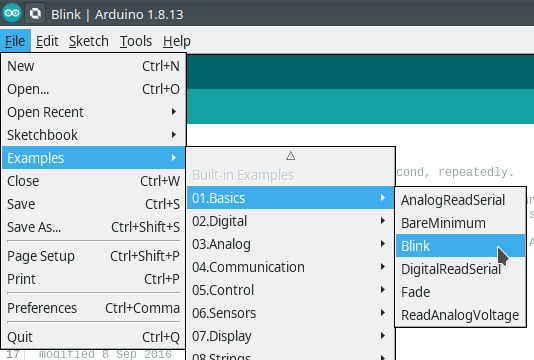Open the BareMinimum example sketch
Screen dimensions: 534x360
tap(460, 223)
